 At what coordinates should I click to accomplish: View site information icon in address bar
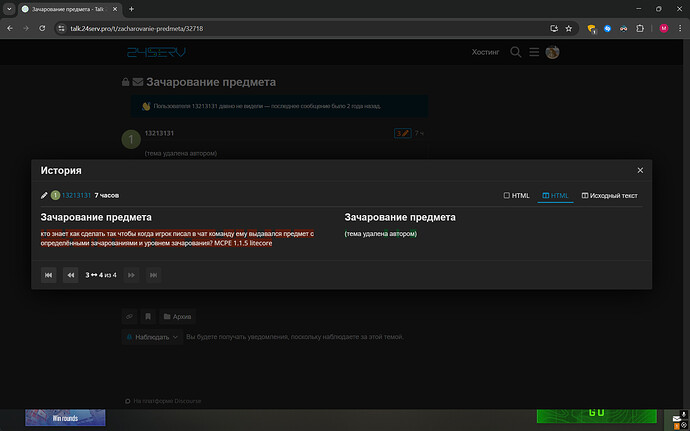point(61,28)
